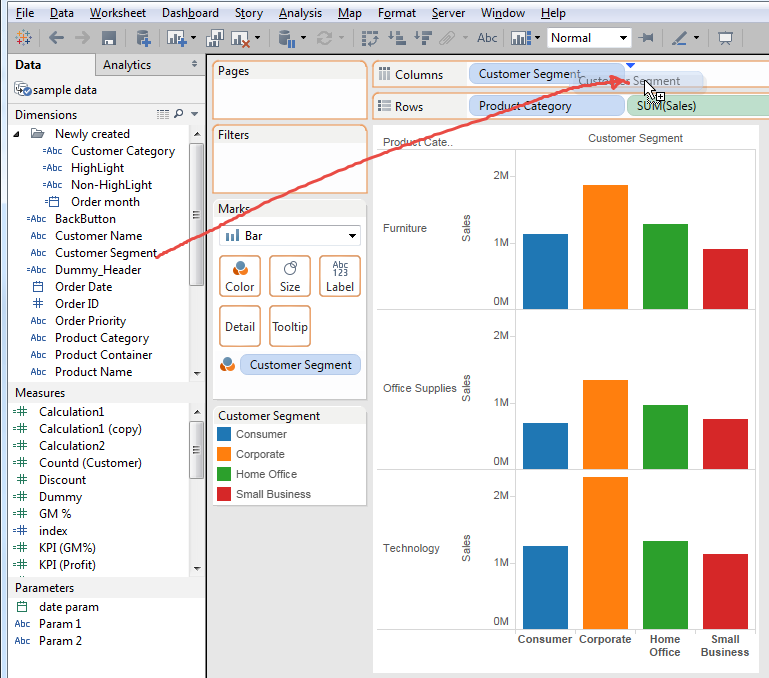Click the Detail button on the Marks card
Screen dimensions: 769x678
click(240, 326)
